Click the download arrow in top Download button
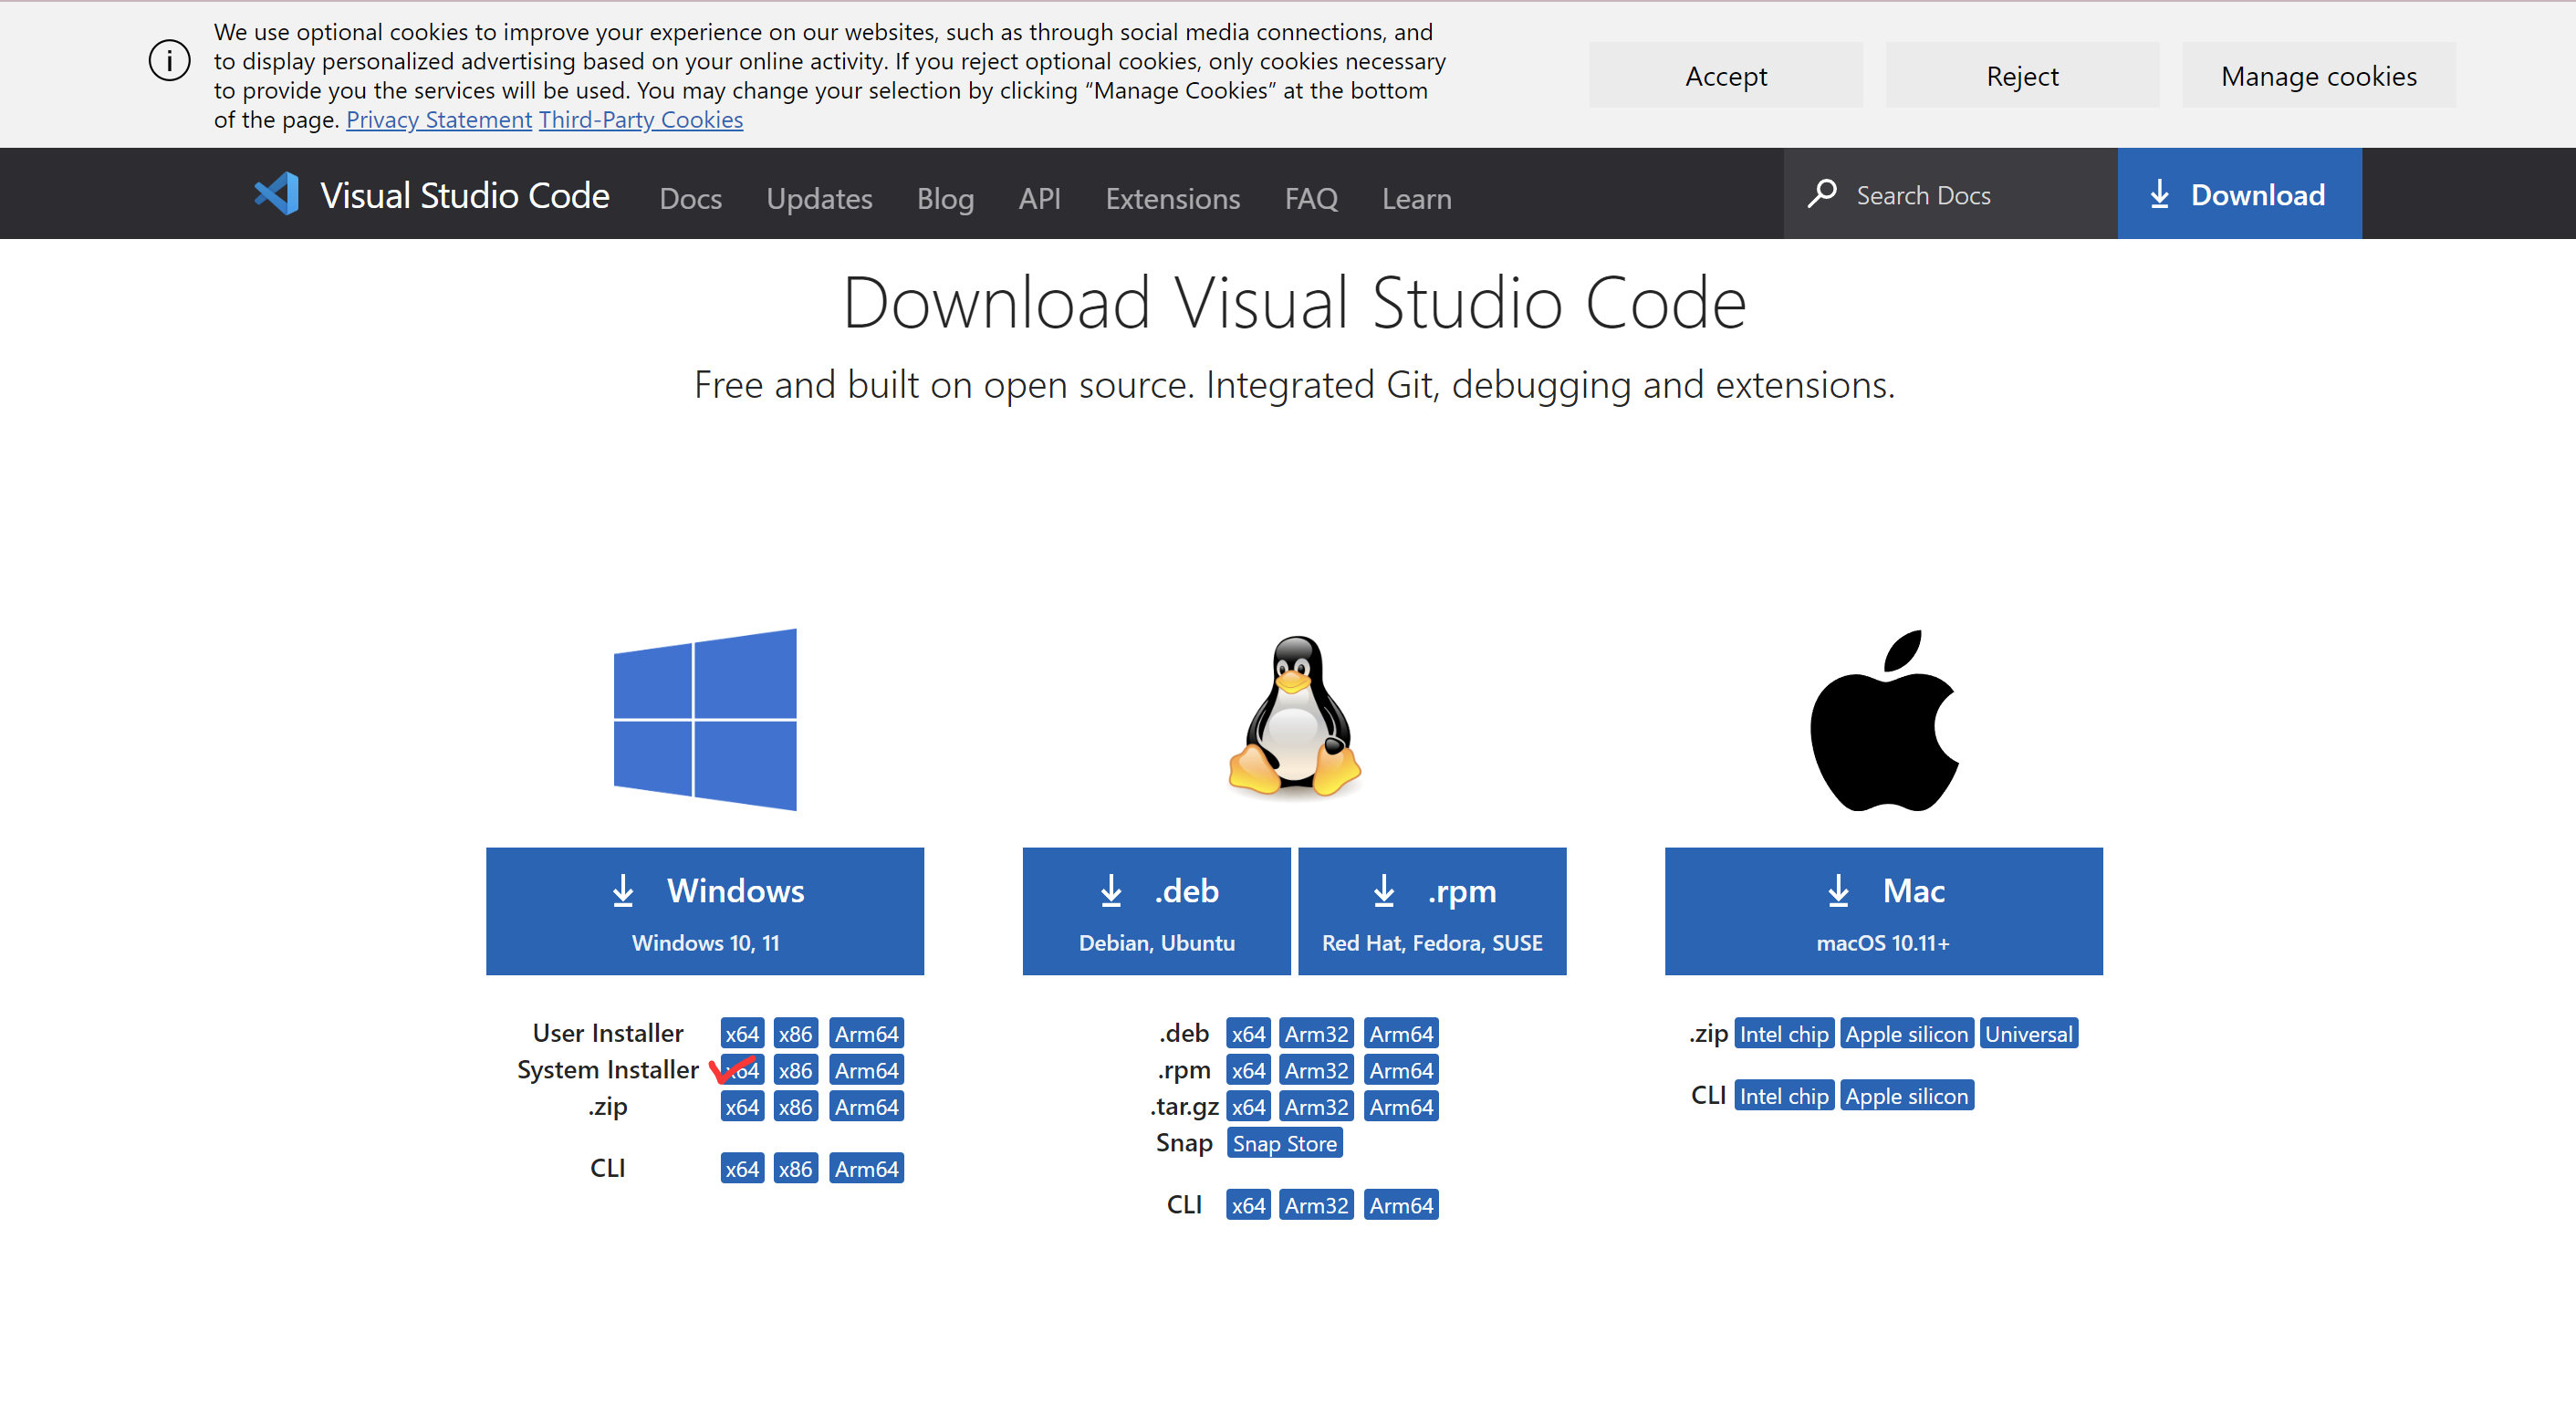 (2159, 194)
